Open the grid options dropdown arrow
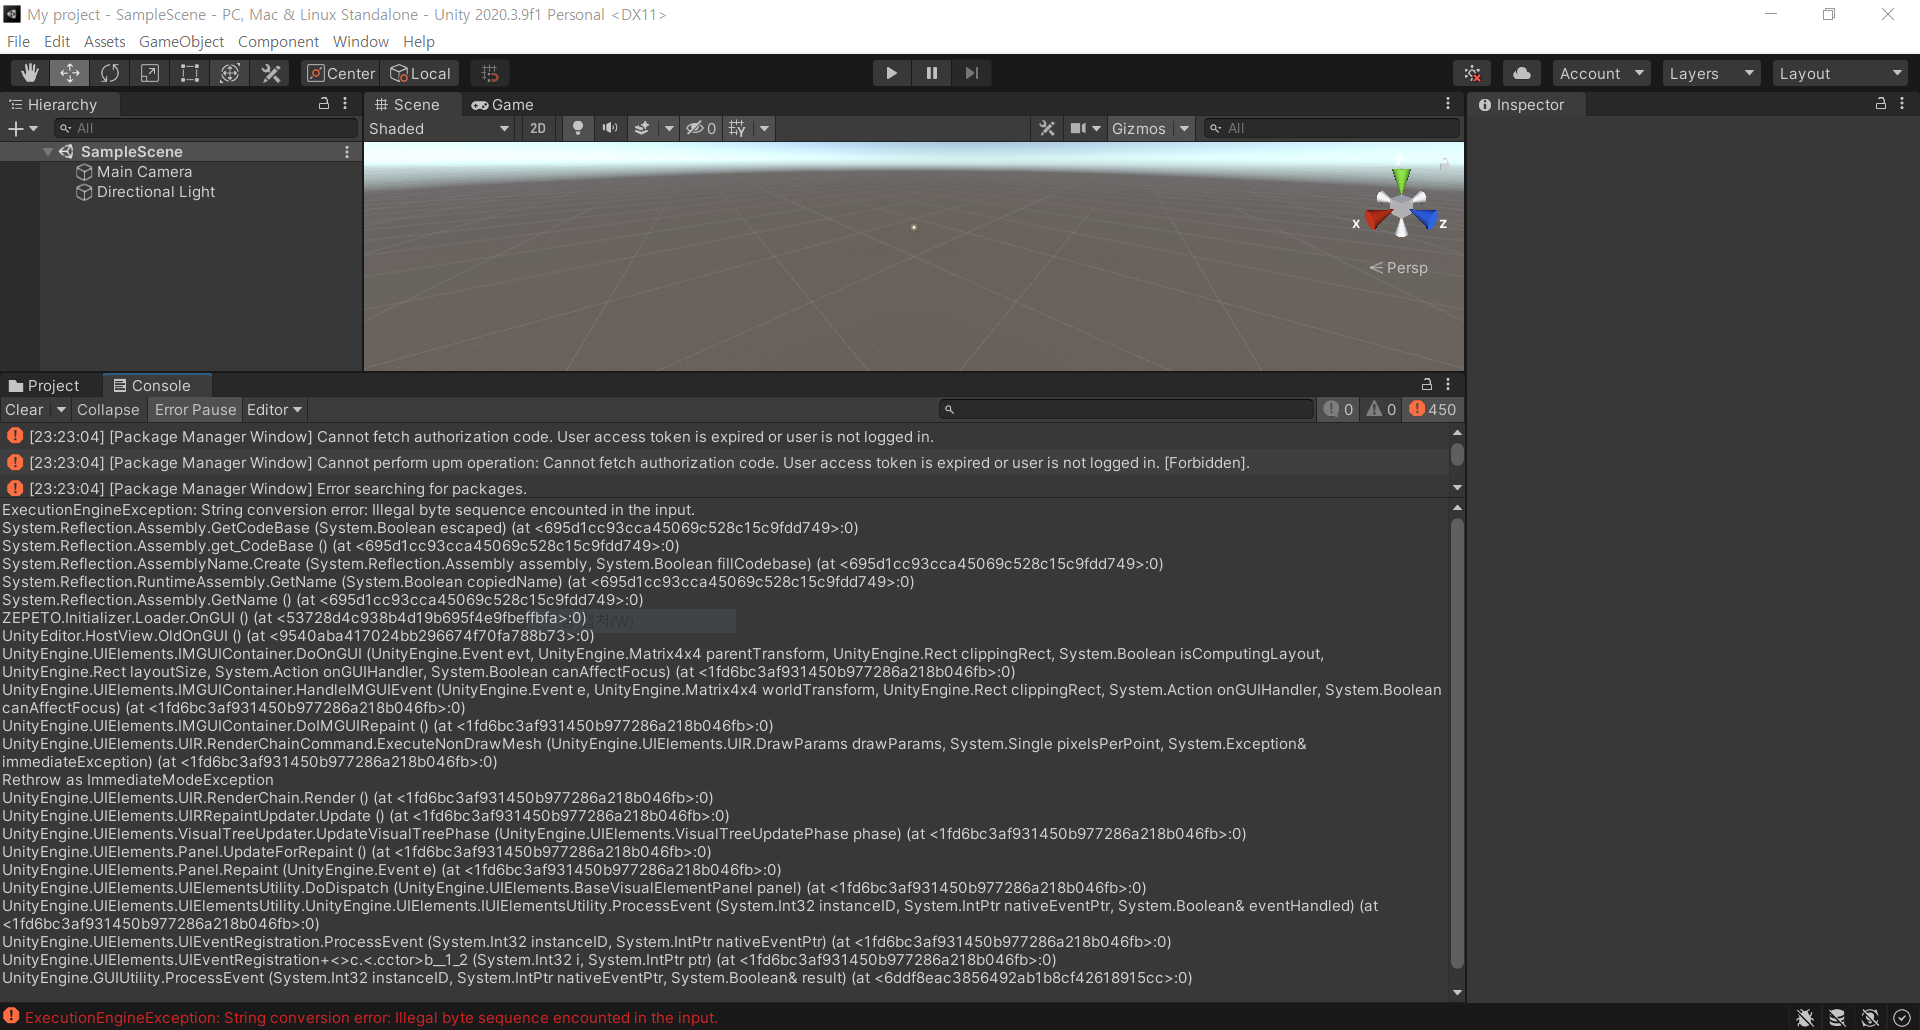The height and width of the screenshot is (1030, 1920). point(765,128)
